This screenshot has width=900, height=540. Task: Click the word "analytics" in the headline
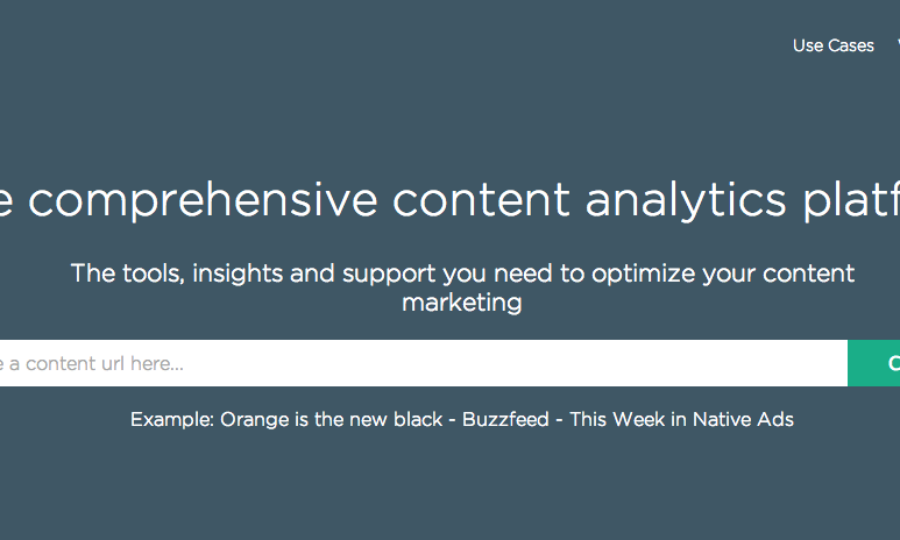686,200
